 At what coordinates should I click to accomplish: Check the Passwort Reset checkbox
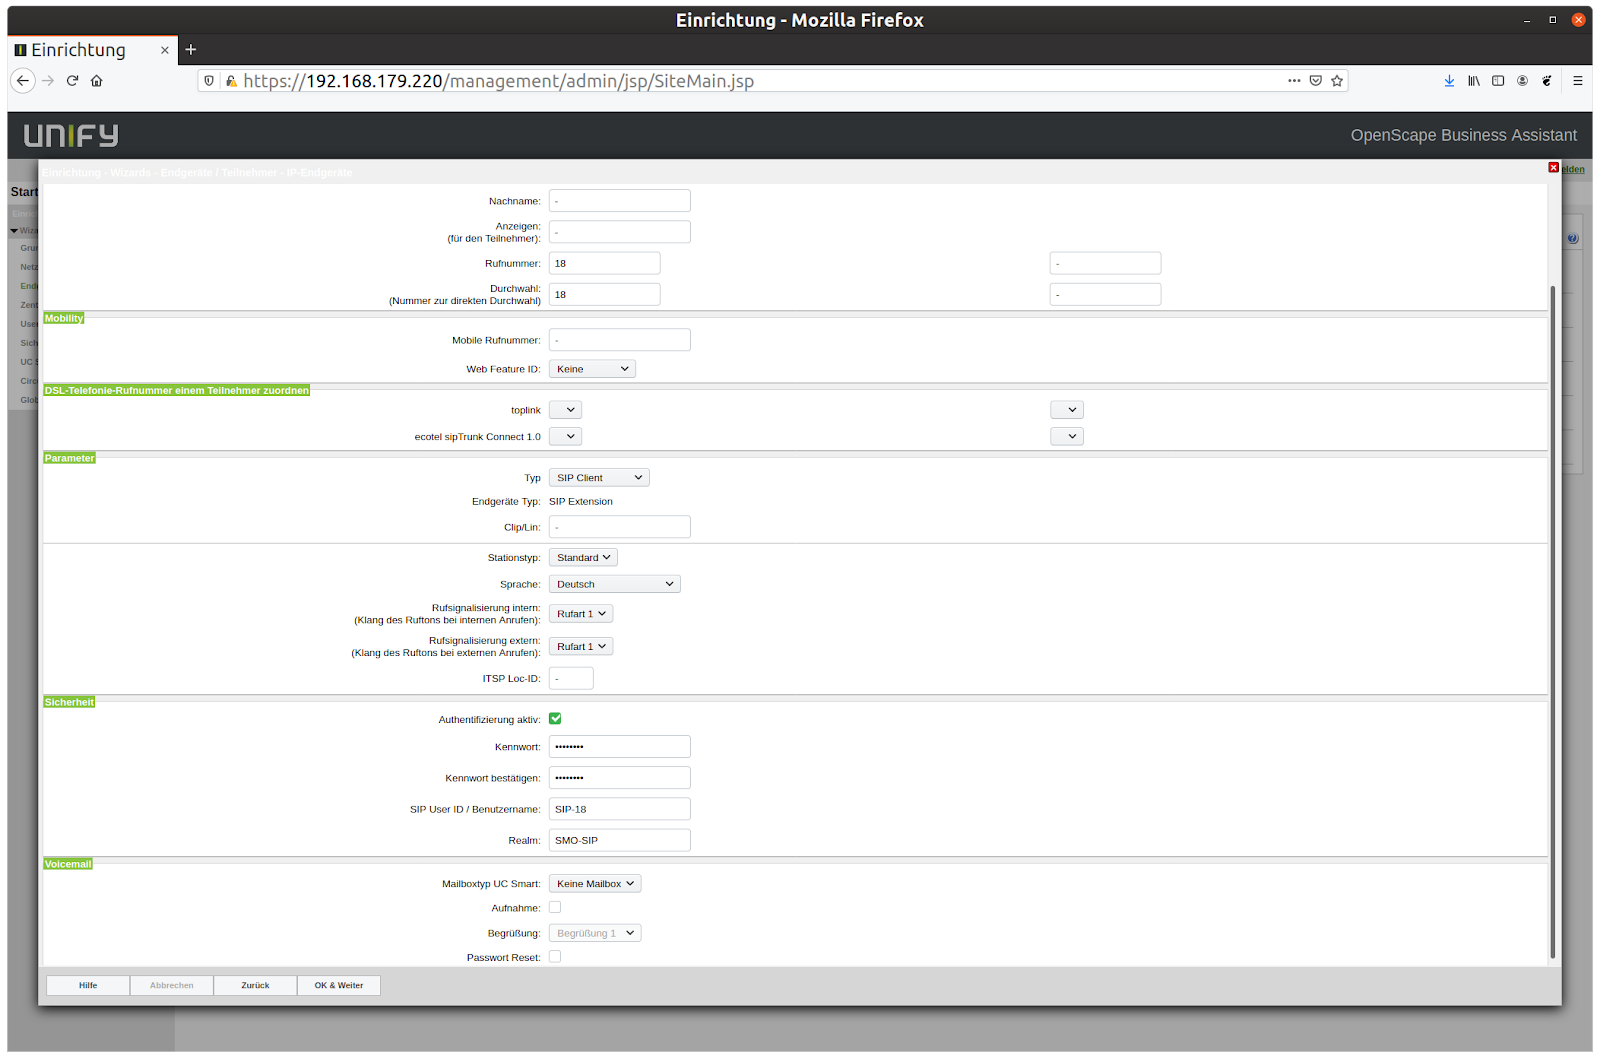(x=555, y=956)
